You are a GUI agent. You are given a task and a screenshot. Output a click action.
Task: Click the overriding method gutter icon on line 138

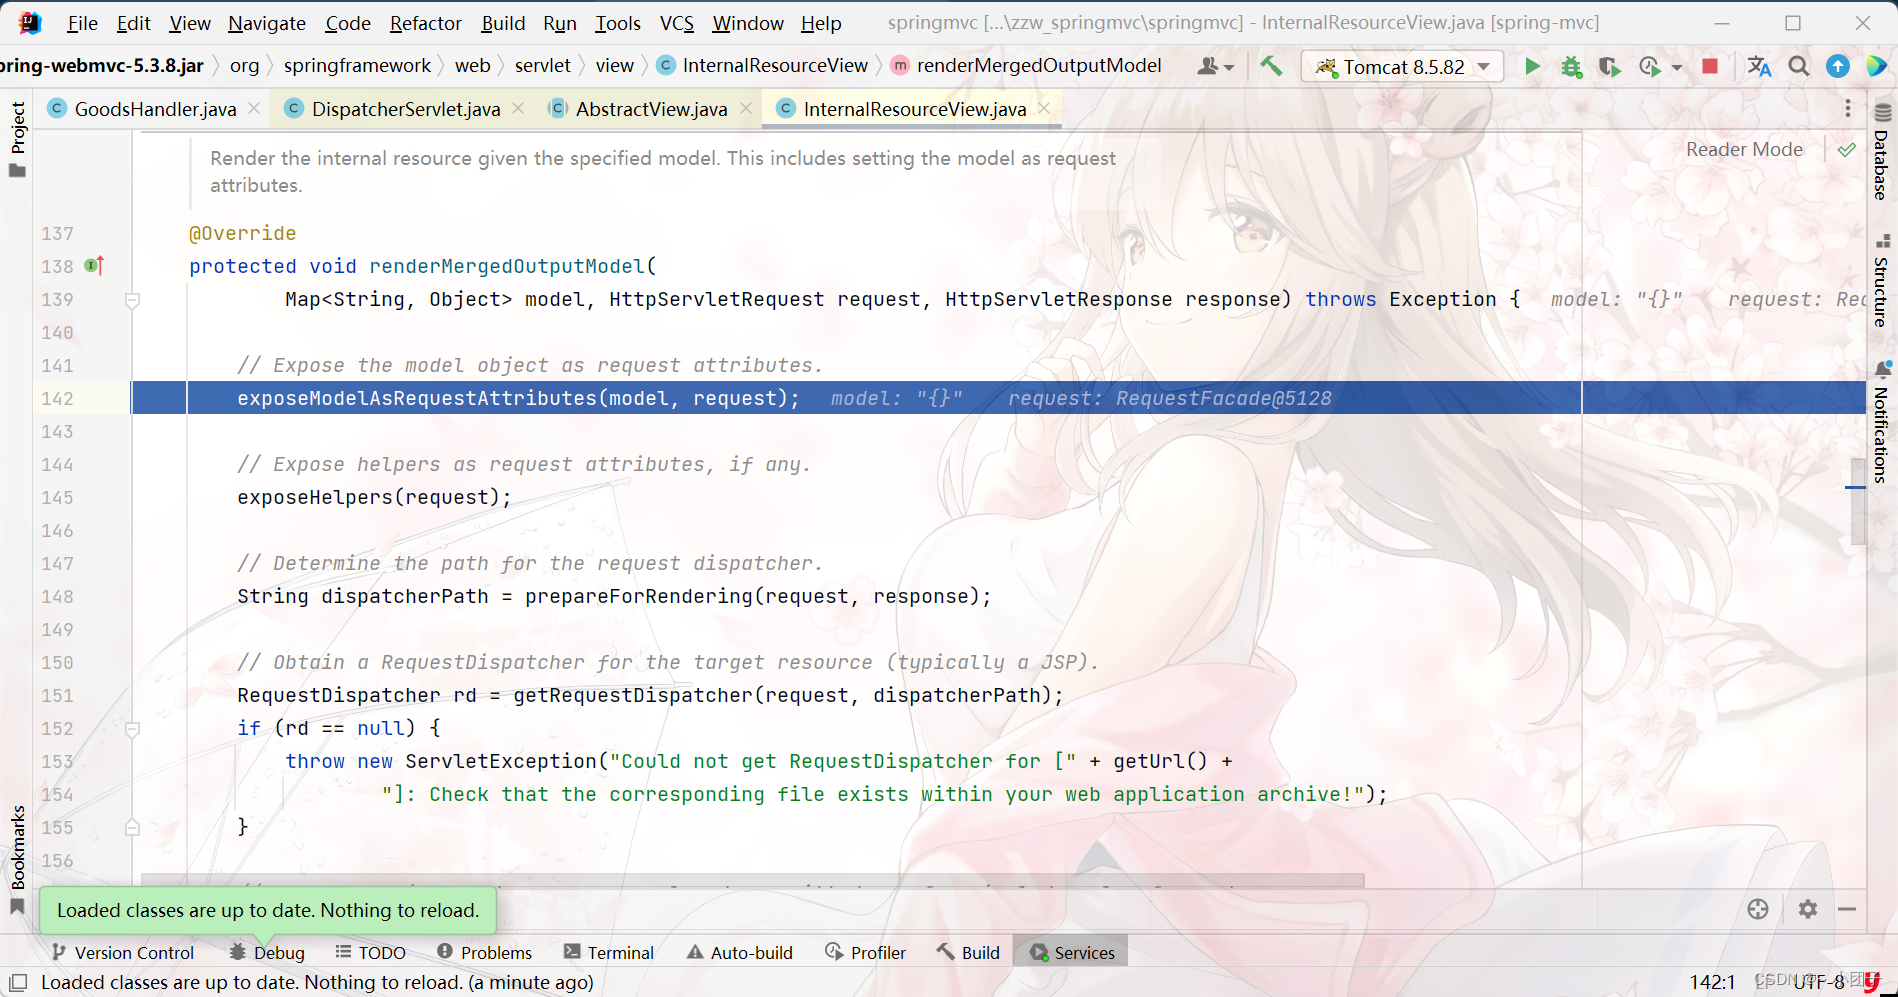coord(94,266)
